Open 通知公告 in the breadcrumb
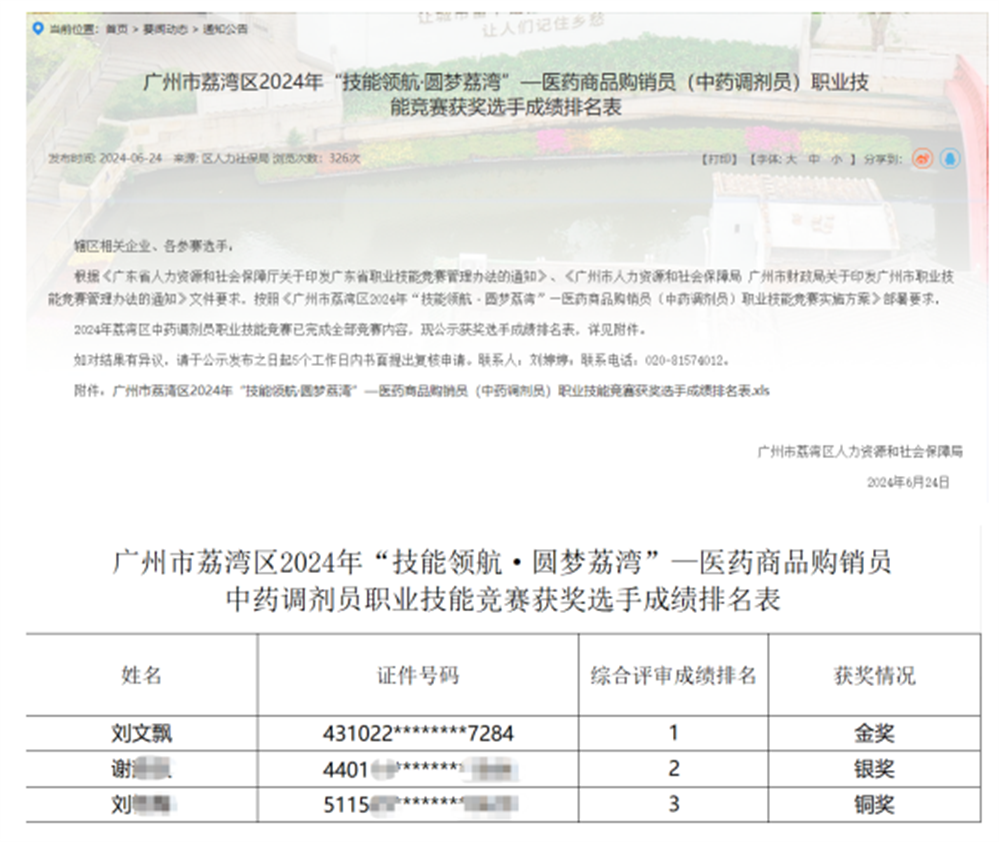This screenshot has width=999, height=842. [x=225, y=29]
